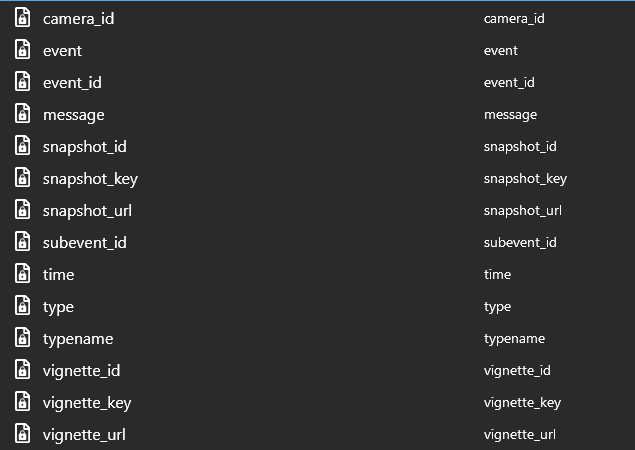
Task: Select the type field name
Action: 58,307
